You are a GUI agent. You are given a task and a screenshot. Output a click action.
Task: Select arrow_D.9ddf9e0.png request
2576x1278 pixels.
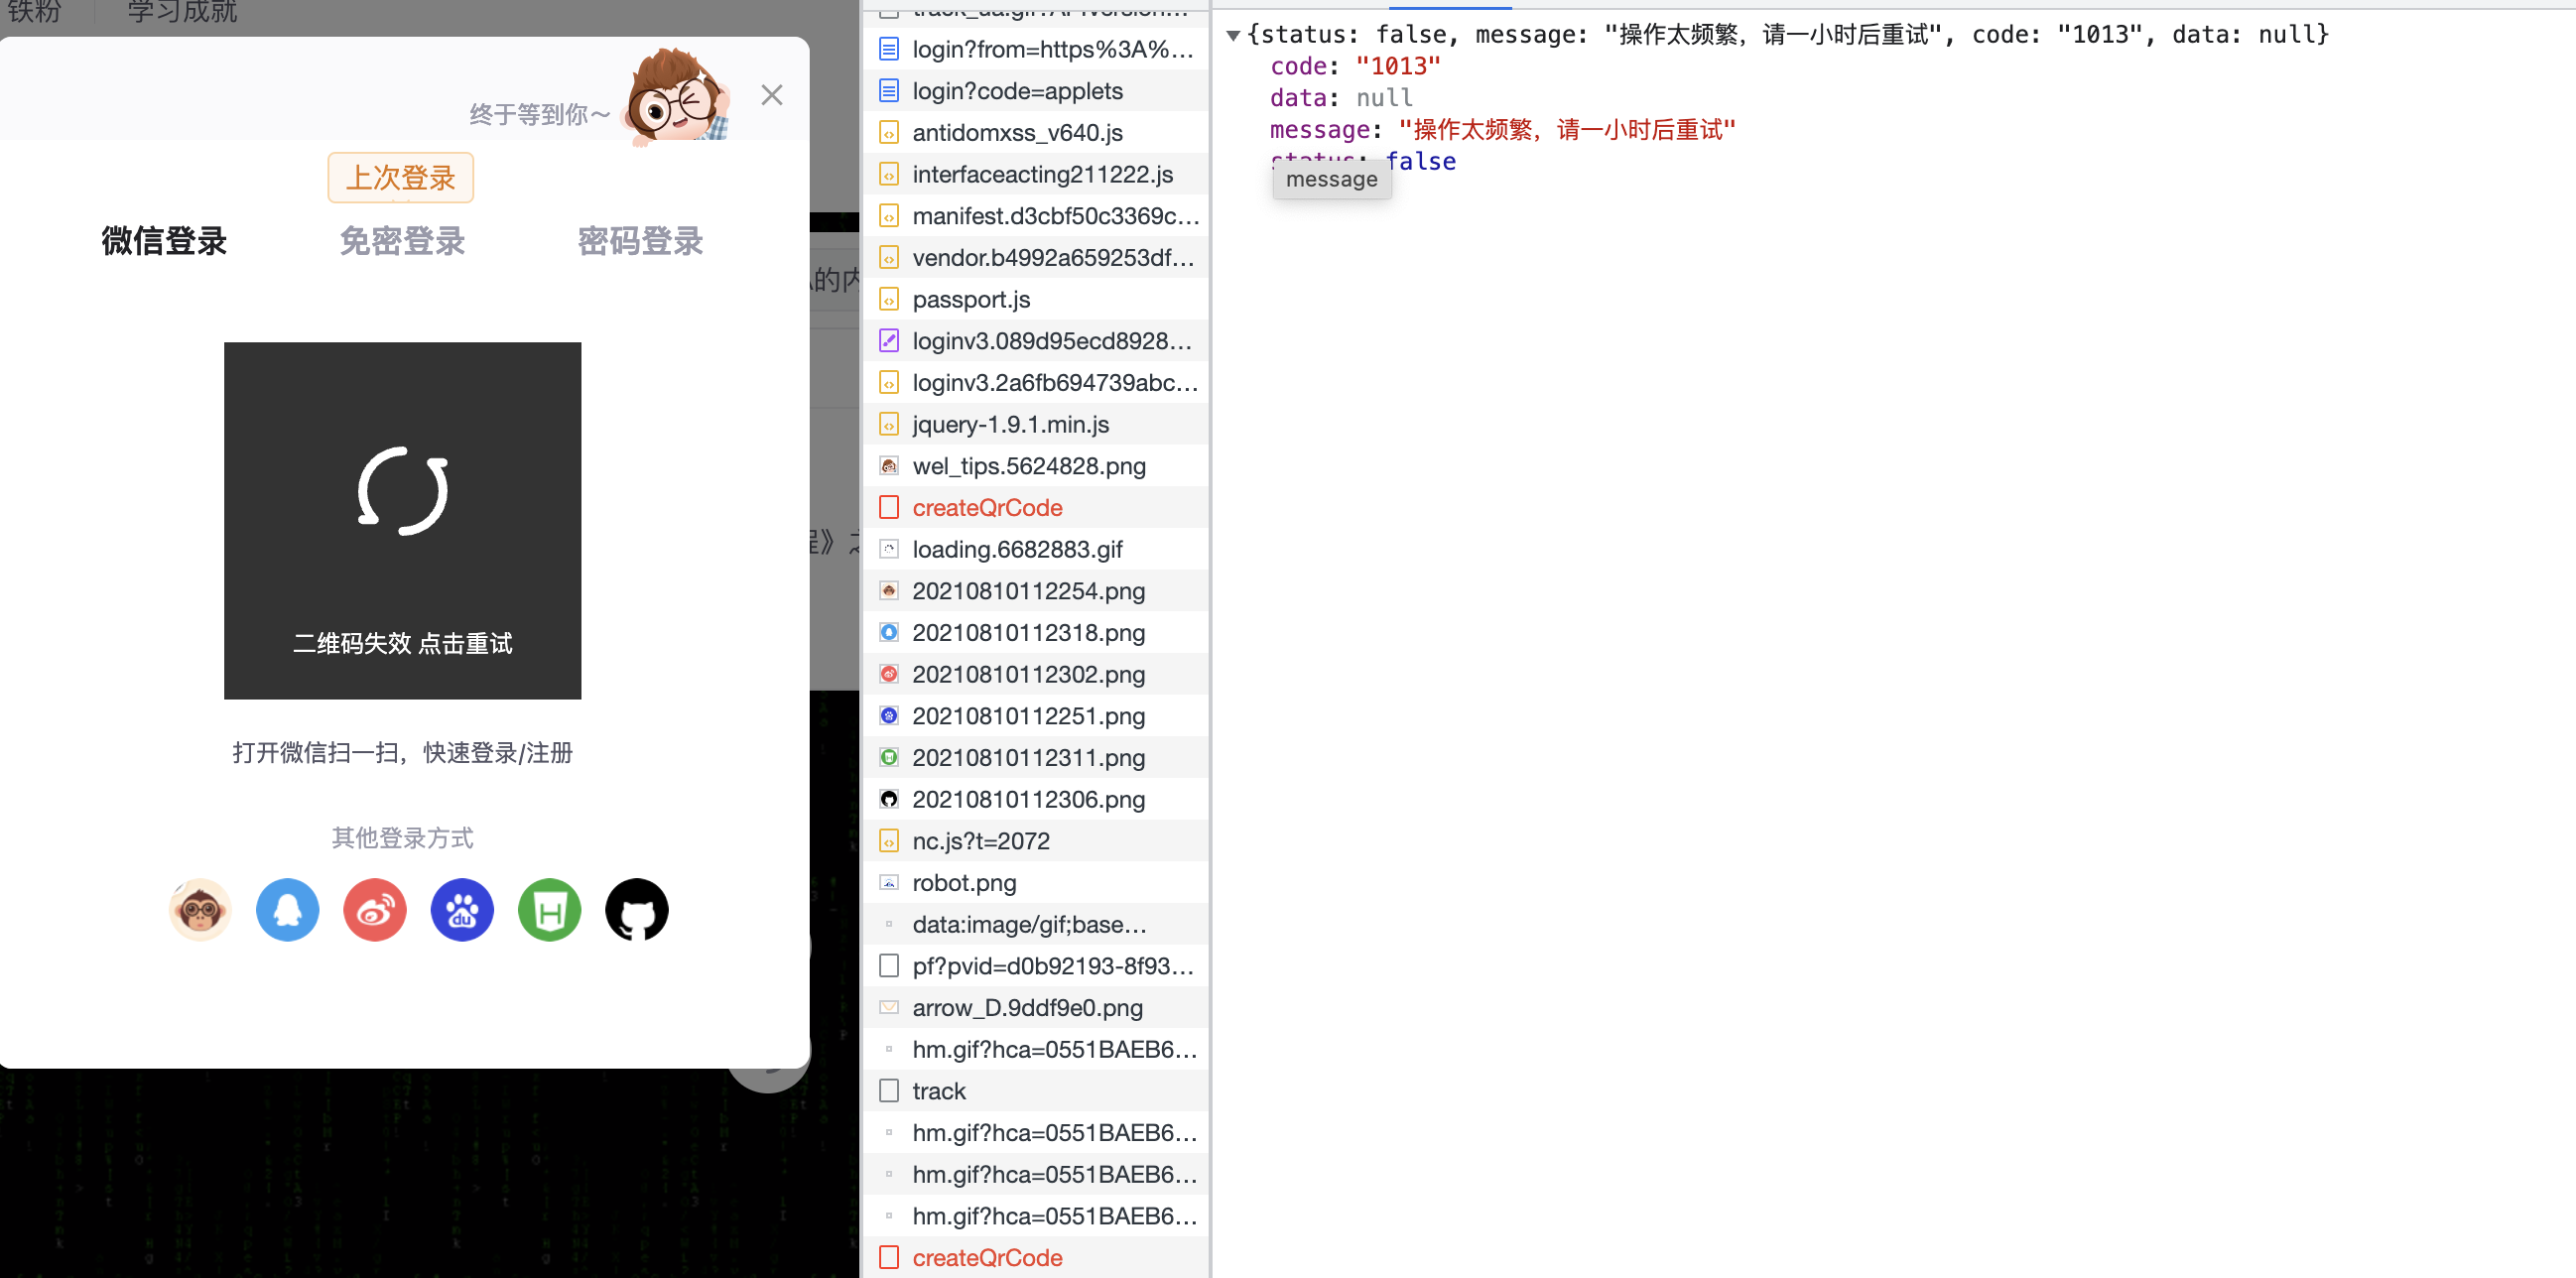coord(1035,1008)
